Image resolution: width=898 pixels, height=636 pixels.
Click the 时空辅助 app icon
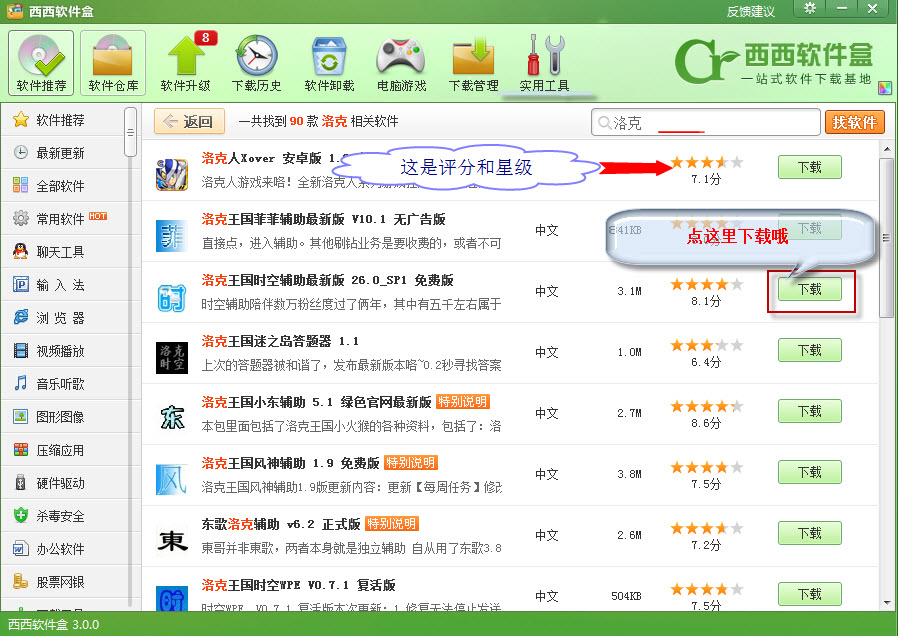pyautogui.click(x=172, y=297)
